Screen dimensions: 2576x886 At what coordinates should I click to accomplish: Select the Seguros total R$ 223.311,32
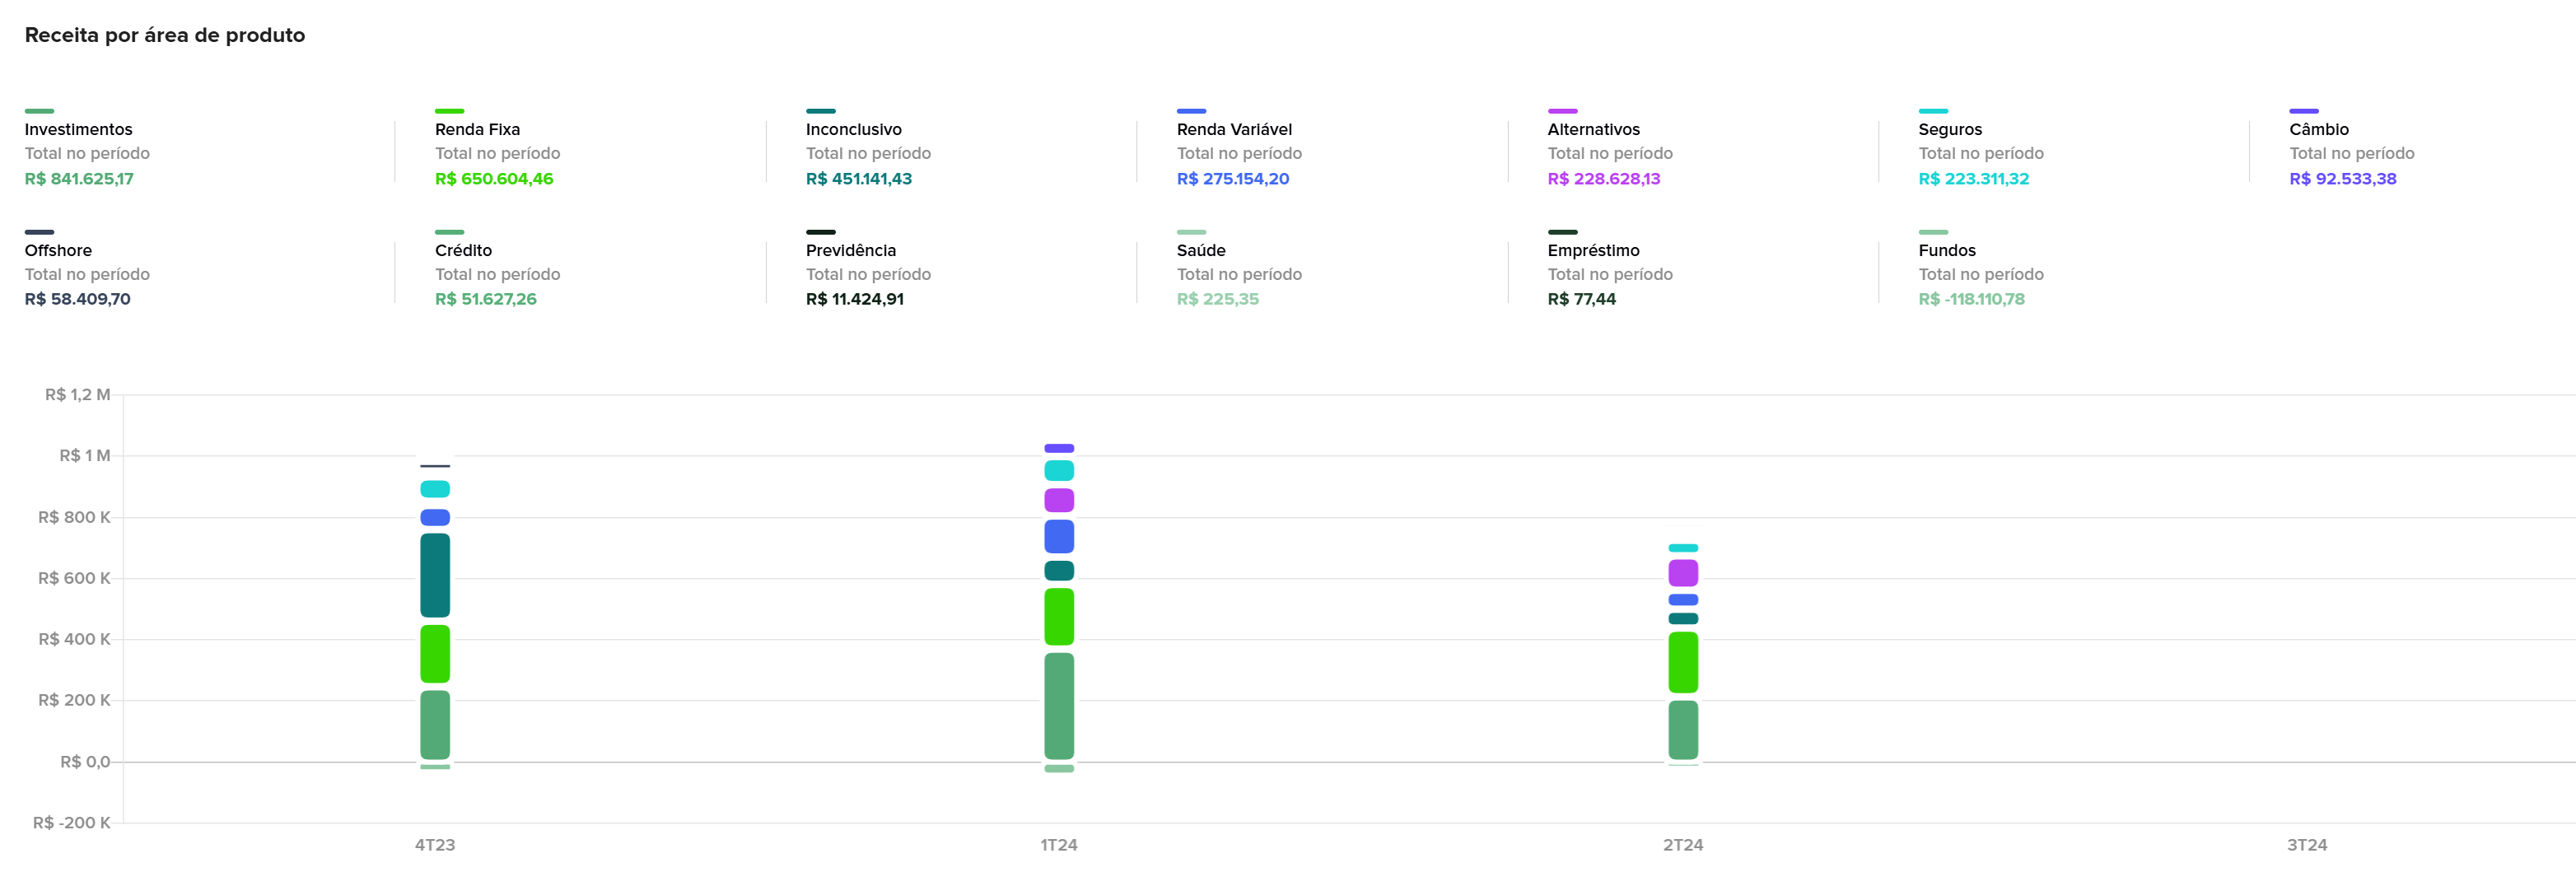[1973, 179]
